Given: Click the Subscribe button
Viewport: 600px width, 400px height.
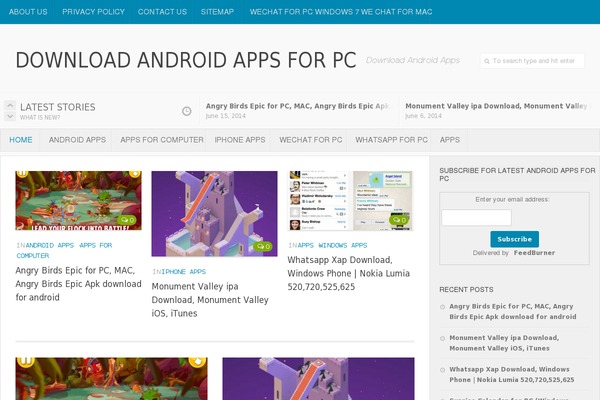Looking at the screenshot, I should click(x=515, y=239).
